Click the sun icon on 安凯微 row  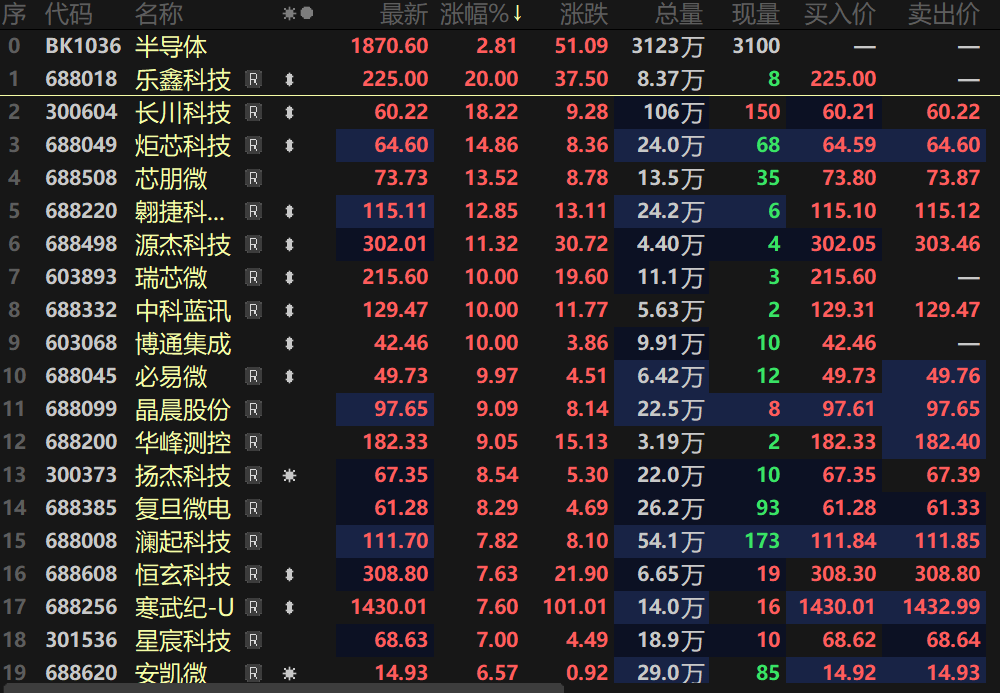[x=290, y=673]
